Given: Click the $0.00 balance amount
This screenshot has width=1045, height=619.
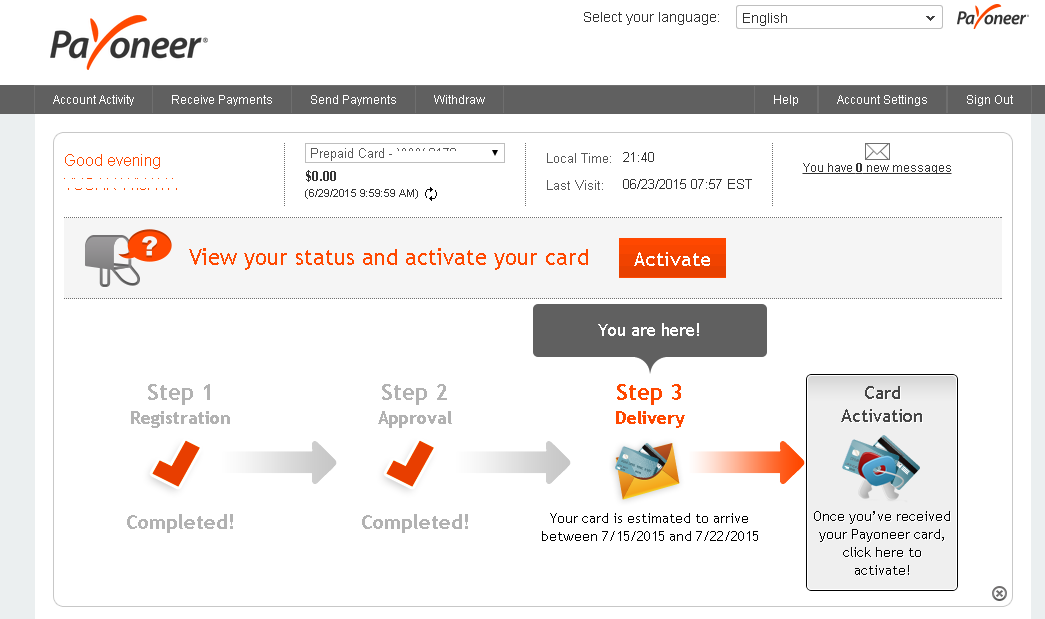Looking at the screenshot, I should point(321,177).
